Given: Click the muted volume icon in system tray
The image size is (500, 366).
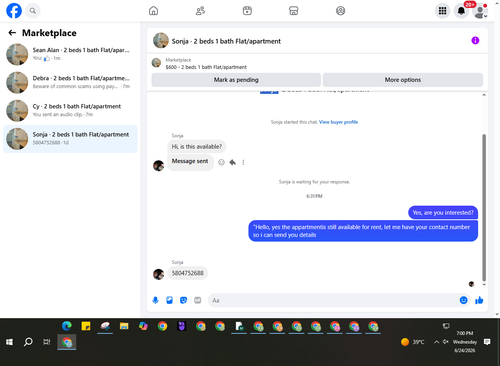Looking at the screenshot, I should click(x=445, y=342).
